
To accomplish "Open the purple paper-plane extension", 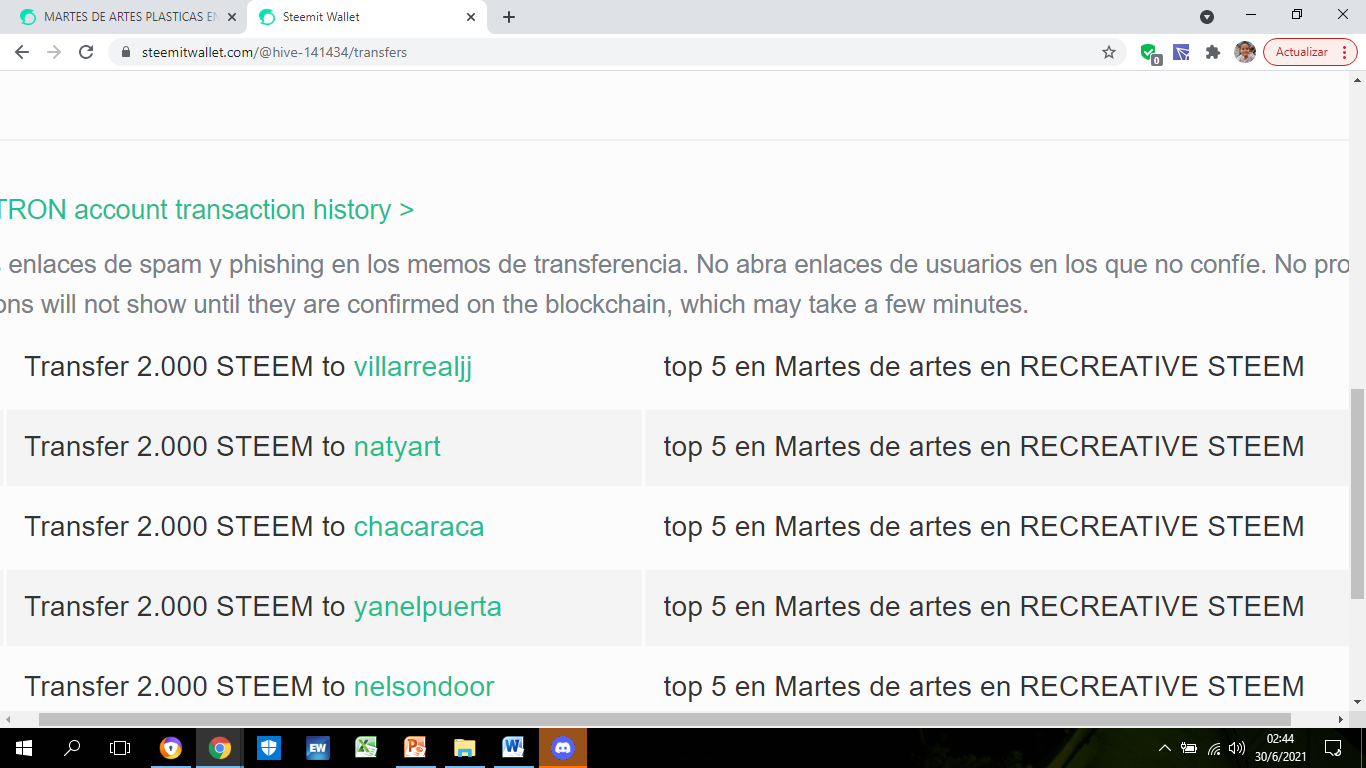I will tap(1181, 52).
